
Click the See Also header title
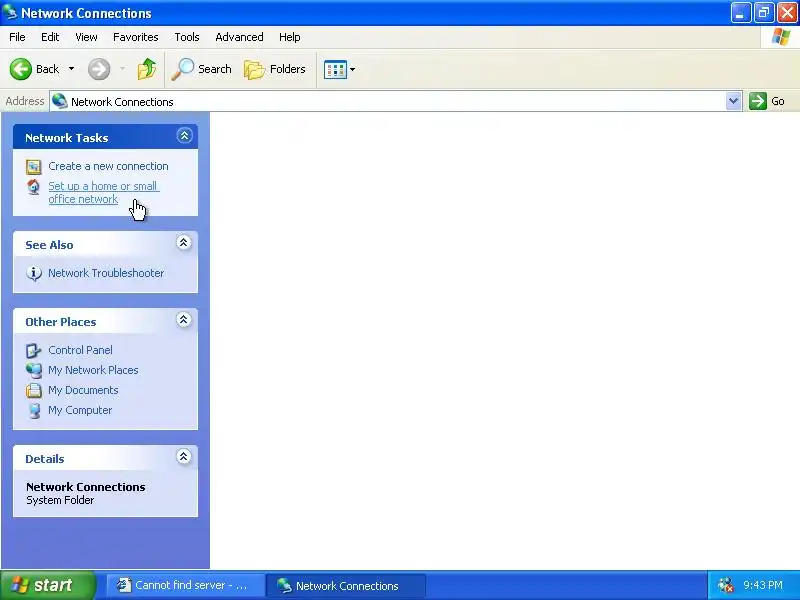(49, 245)
